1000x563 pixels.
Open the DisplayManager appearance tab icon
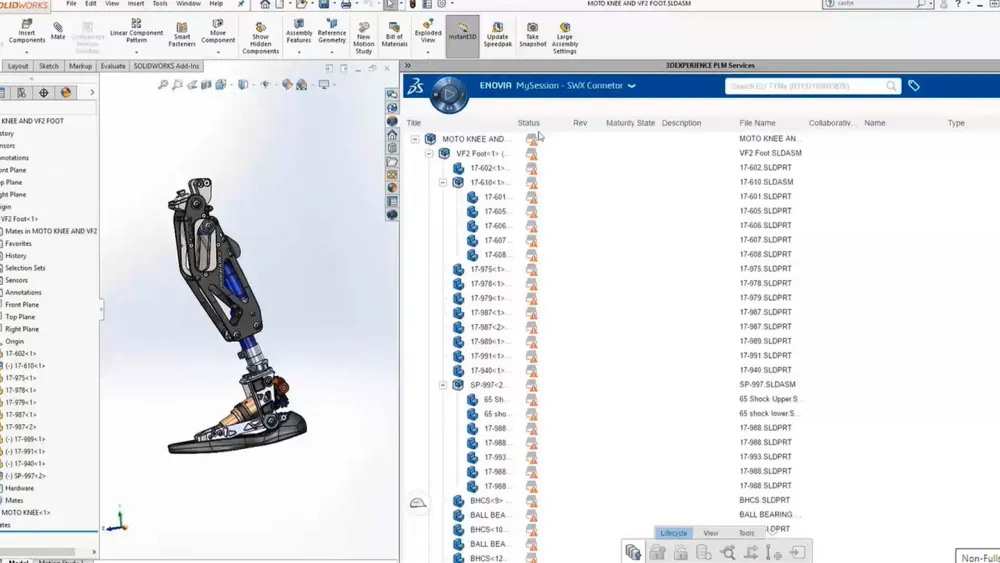pos(66,92)
